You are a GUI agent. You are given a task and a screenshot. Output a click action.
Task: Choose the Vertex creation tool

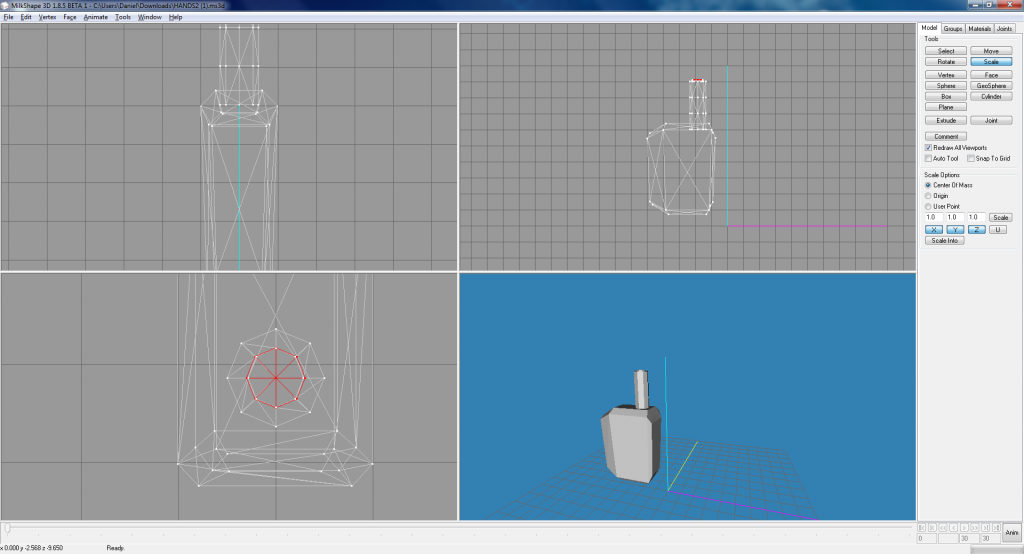coord(946,75)
